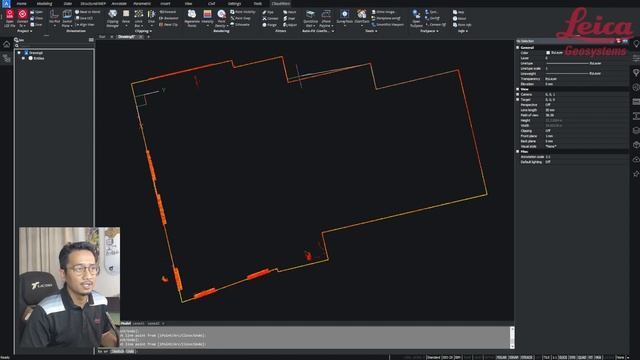Screen dimensions: 640x360
Task: Click the Save UCS button
Action: click(x=84, y=18)
